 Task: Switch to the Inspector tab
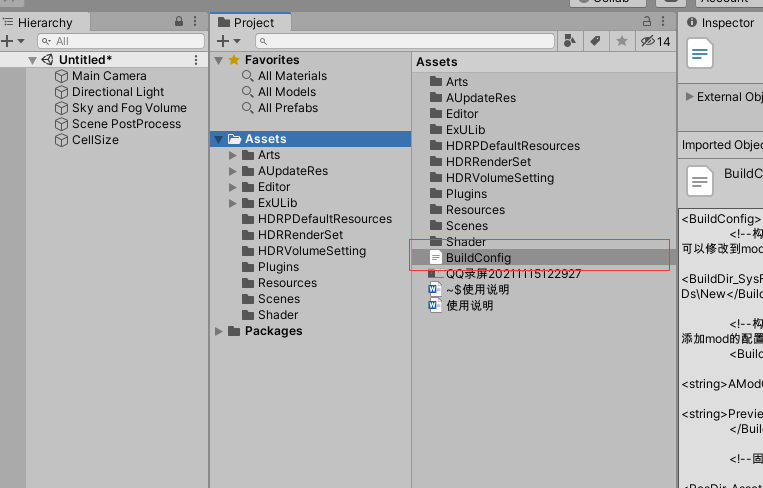click(x=721, y=22)
